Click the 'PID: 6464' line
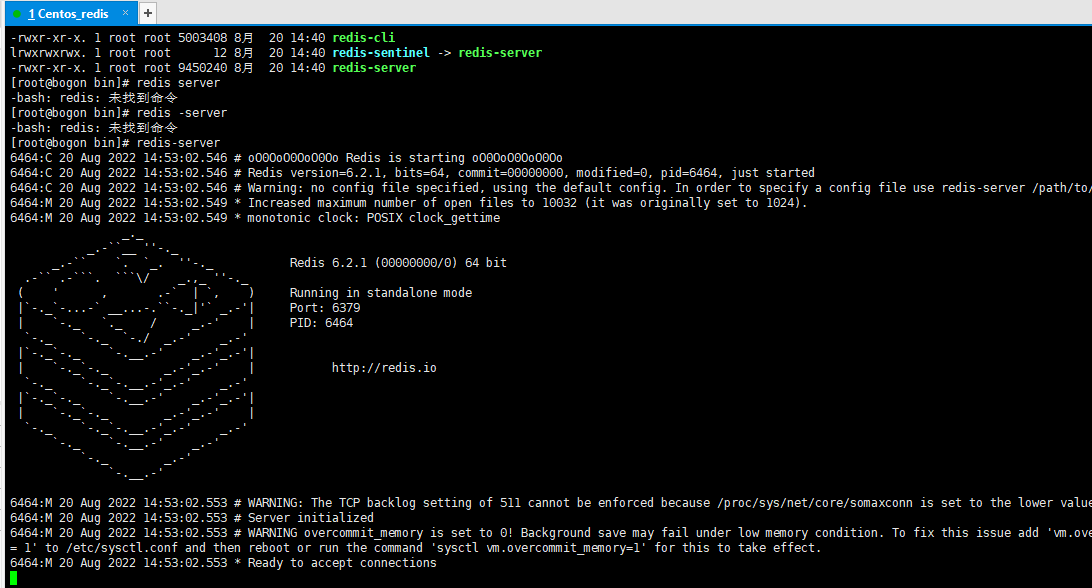The width and height of the screenshot is (1092, 588). tap(321, 323)
